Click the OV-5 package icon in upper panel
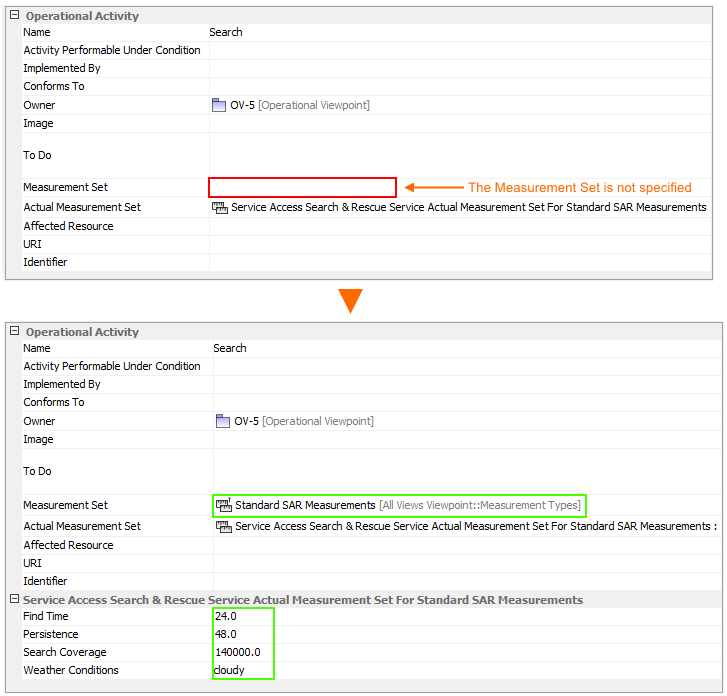727x696 pixels. (220, 105)
